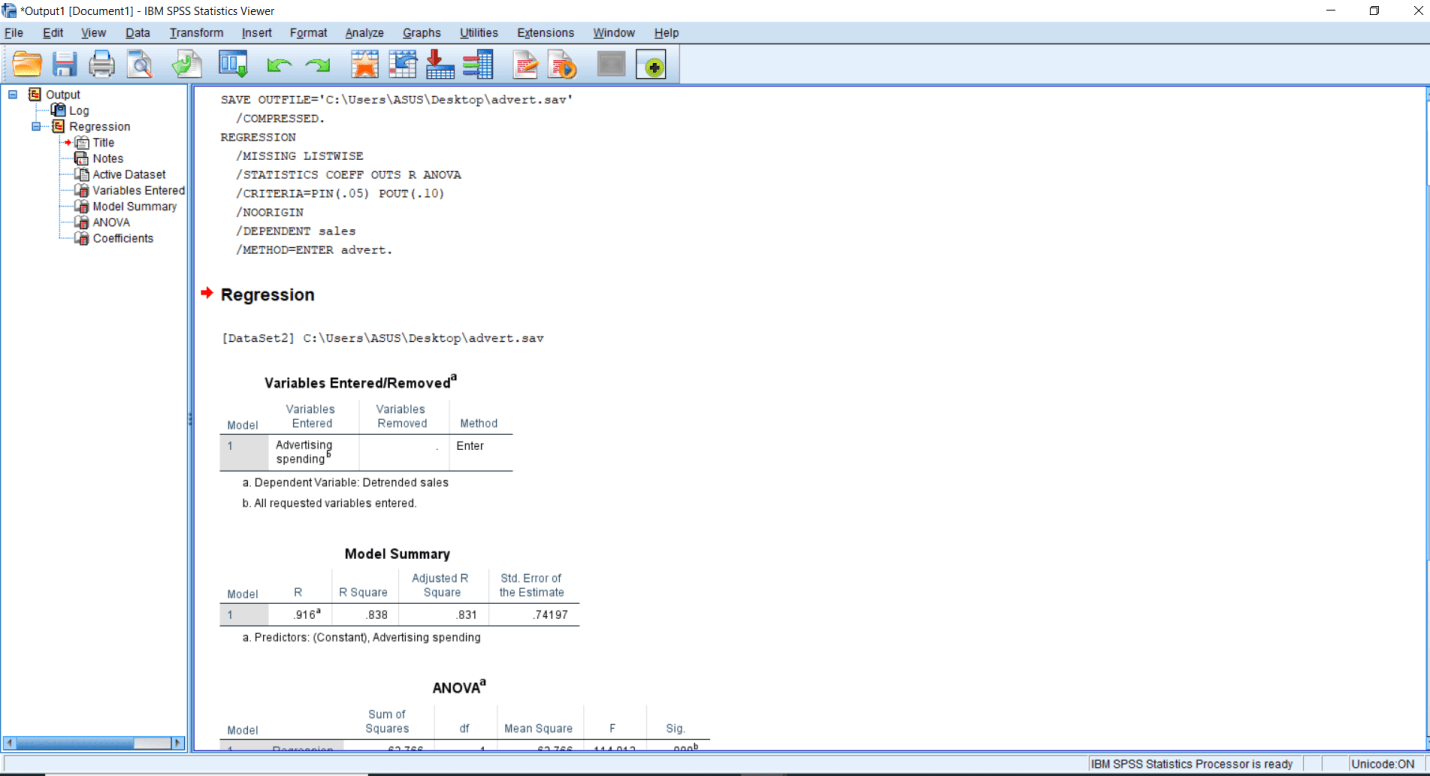The height and width of the screenshot is (776, 1430).
Task: Select the Show Last Output icon
Action: [x=610, y=63]
